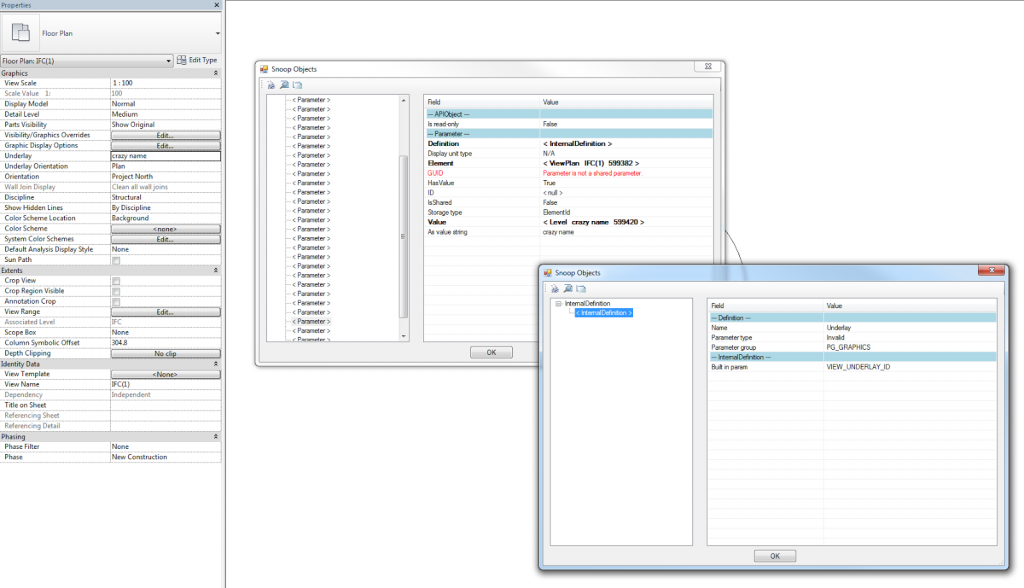The height and width of the screenshot is (588, 1024).
Task: Open Print Preview in the back Snoop Objects window
Action: click(x=284, y=85)
